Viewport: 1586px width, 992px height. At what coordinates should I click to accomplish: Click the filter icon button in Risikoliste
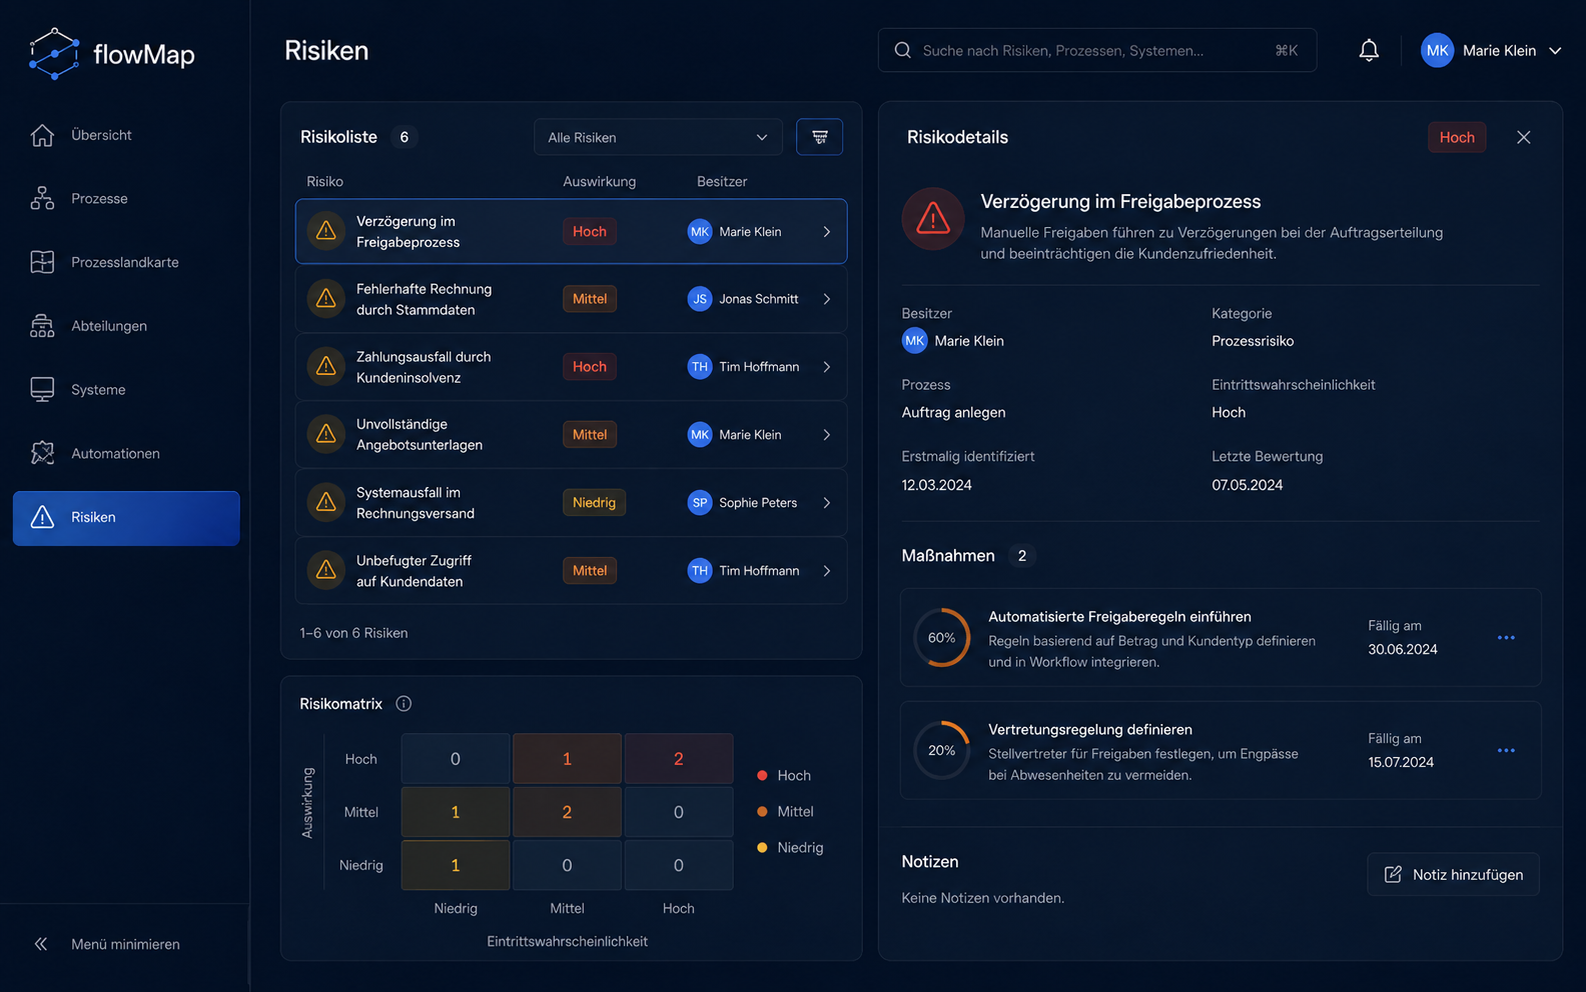[x=819, y=137]
